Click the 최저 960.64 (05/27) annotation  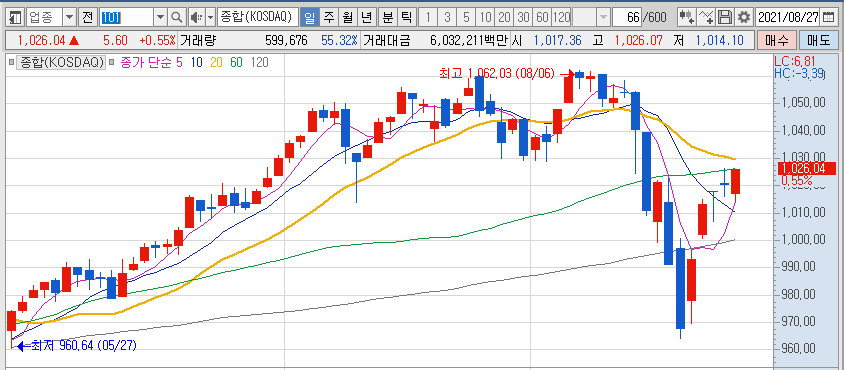tap(83, 345)
